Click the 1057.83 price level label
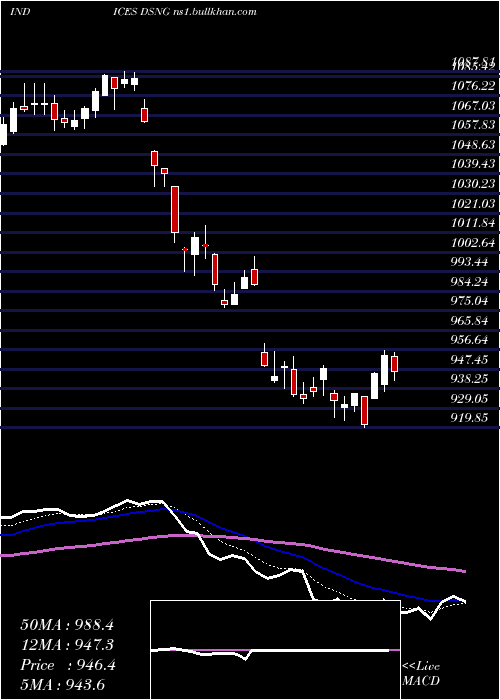Screen dimensions: 500x700 coord(473,125)
